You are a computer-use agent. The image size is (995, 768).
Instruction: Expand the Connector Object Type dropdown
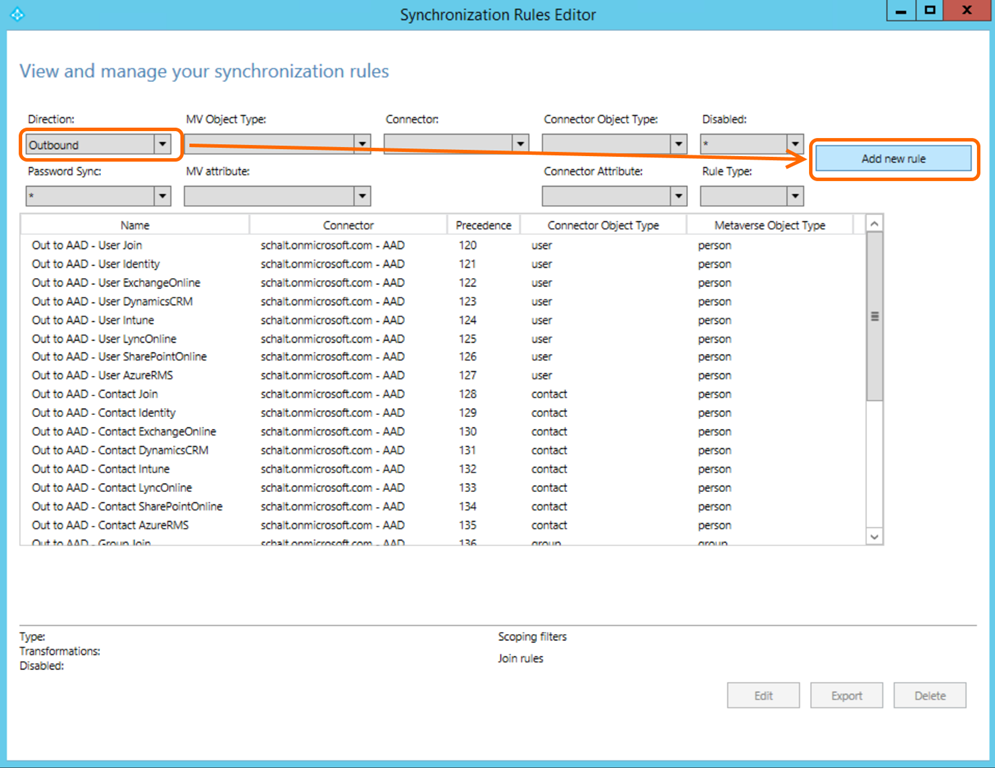[x=614, y=145]
